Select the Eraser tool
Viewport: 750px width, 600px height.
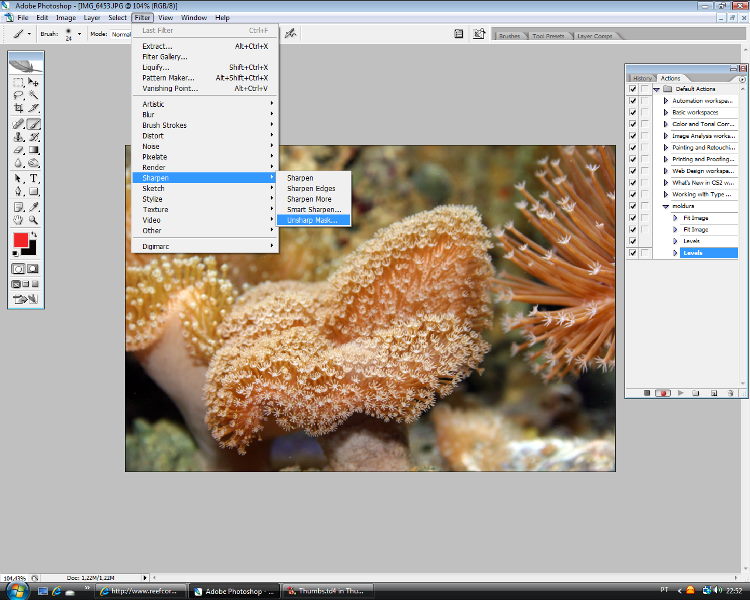tap(18, 150)
